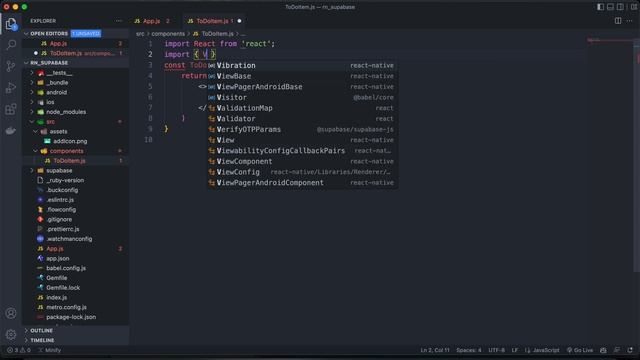Viewport: 640px width, 360px height.
Task: Select ViewPagerAndroidComponent suggestion
Action: click(x=302, y=183)
